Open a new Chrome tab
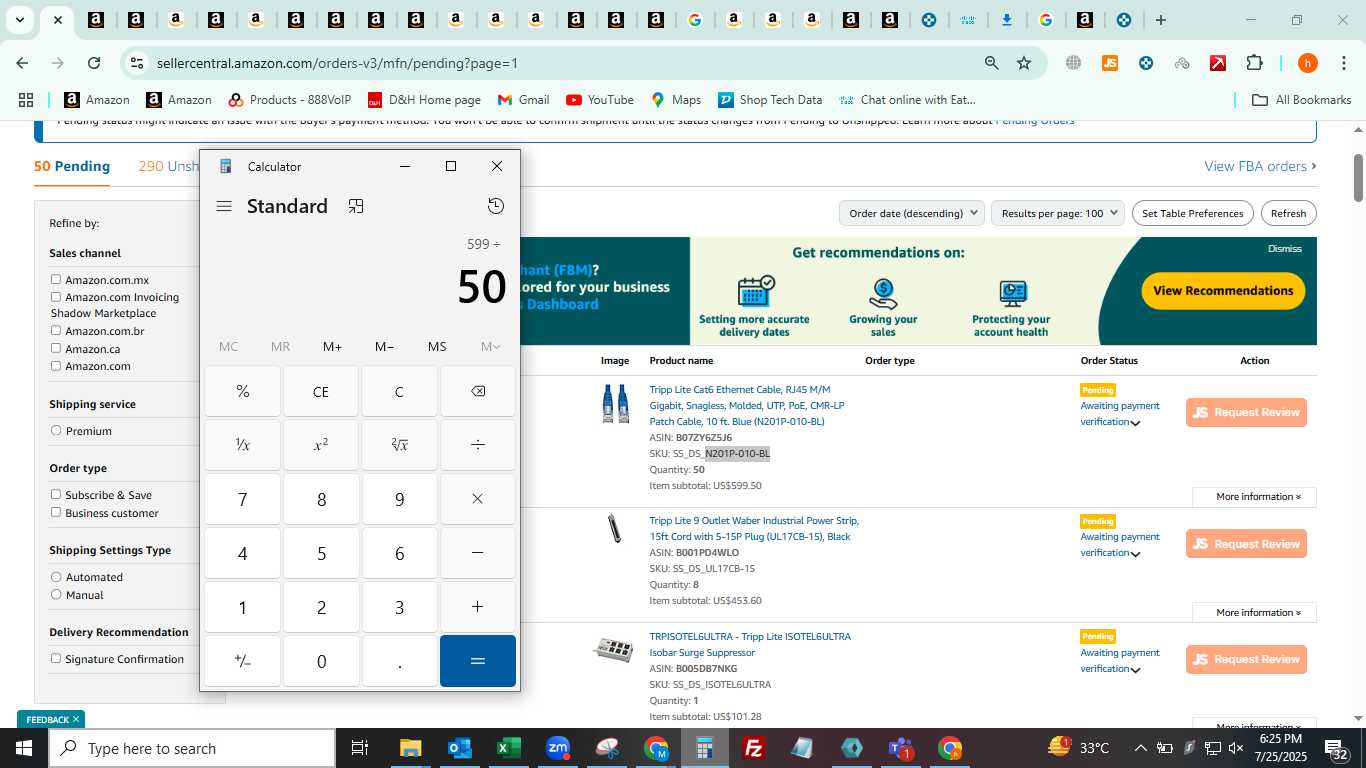Screen dimensions: 1366x768 pos(1160,20)
